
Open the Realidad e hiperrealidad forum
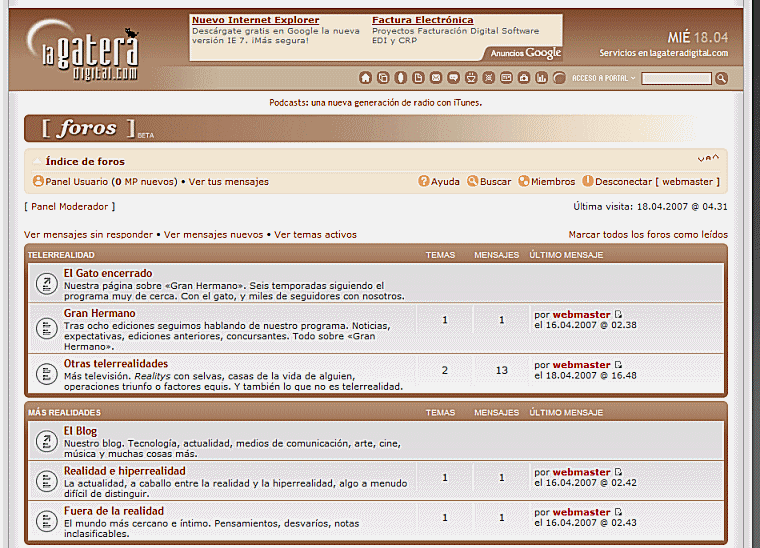(x=124, y=471)
